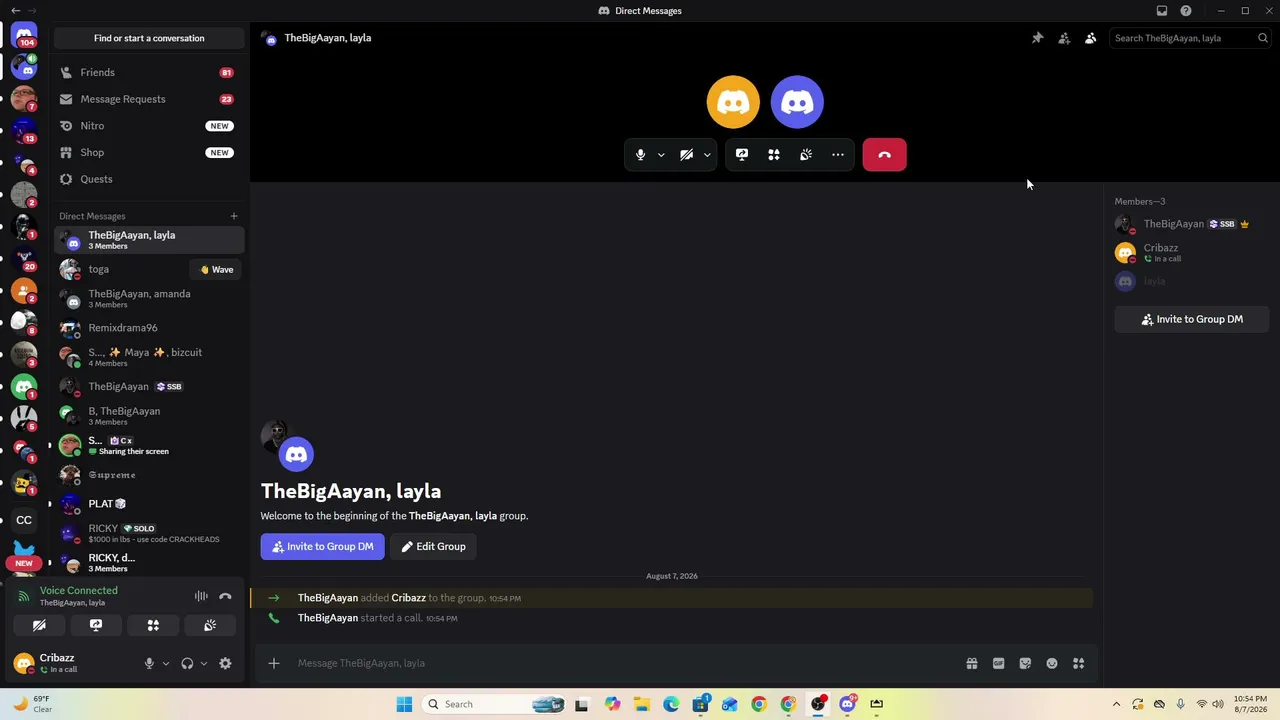
Task: Open the CC server
Action: pos(24,520)
